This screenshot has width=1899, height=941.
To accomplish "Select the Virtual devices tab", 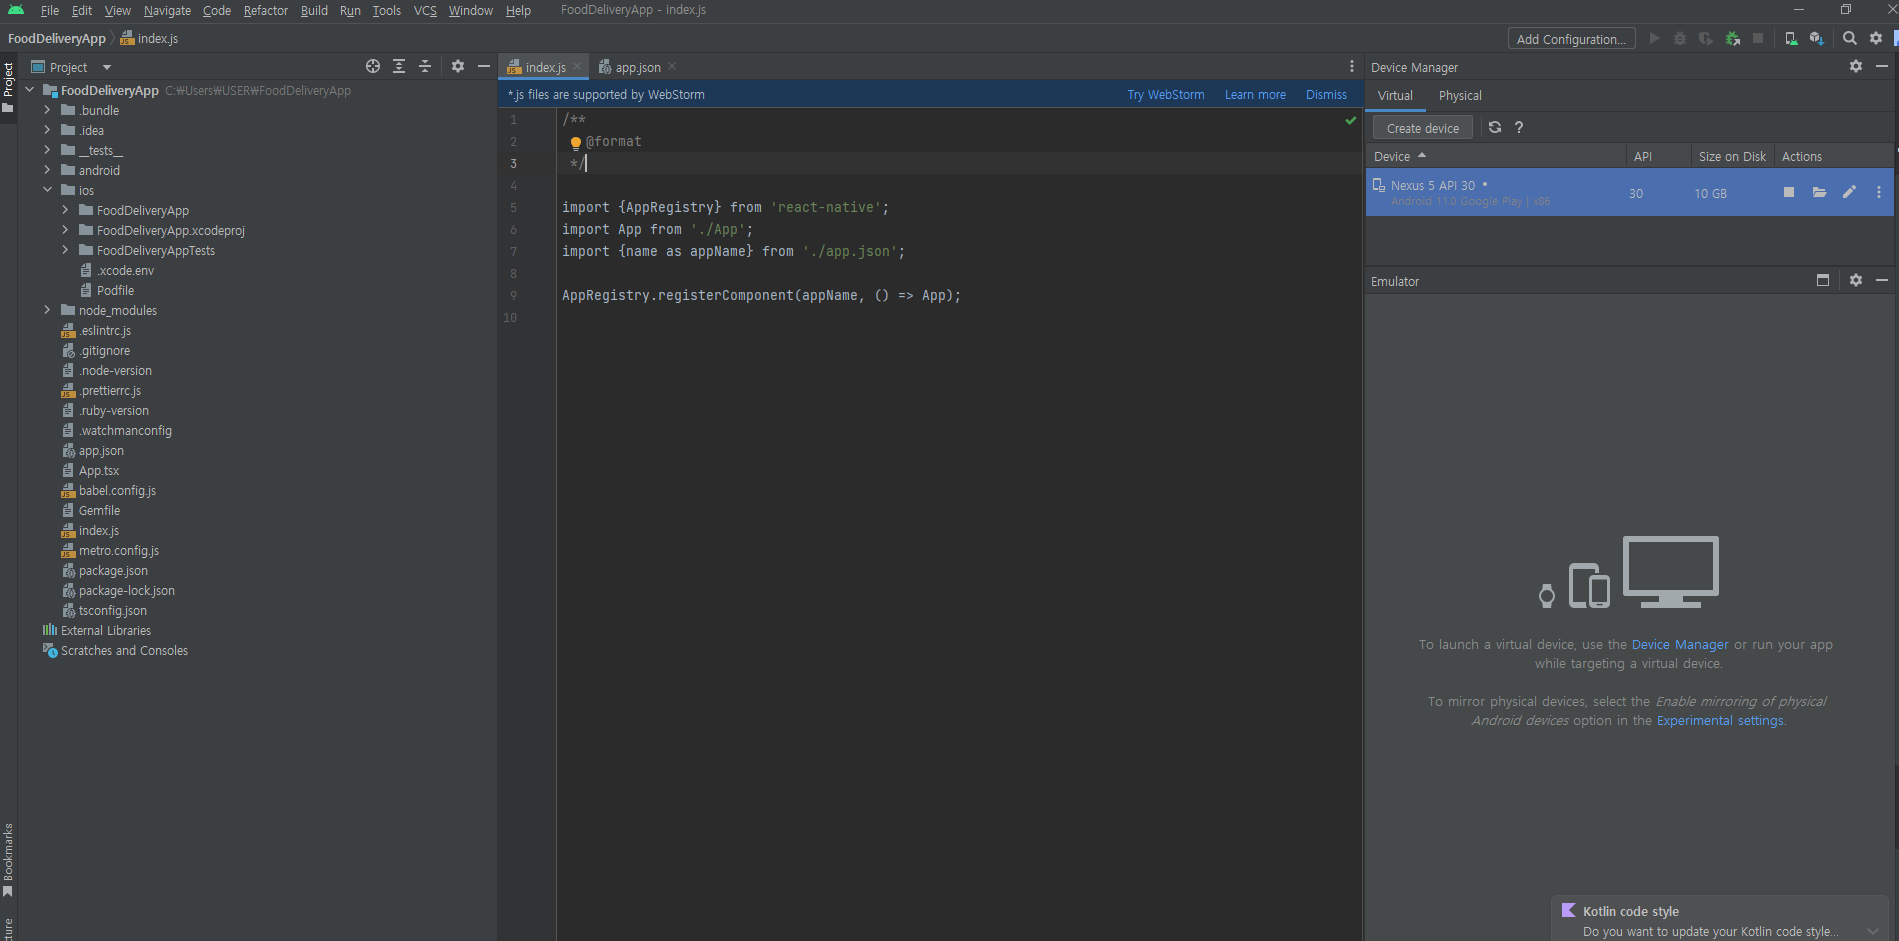I will (1395, 95).
